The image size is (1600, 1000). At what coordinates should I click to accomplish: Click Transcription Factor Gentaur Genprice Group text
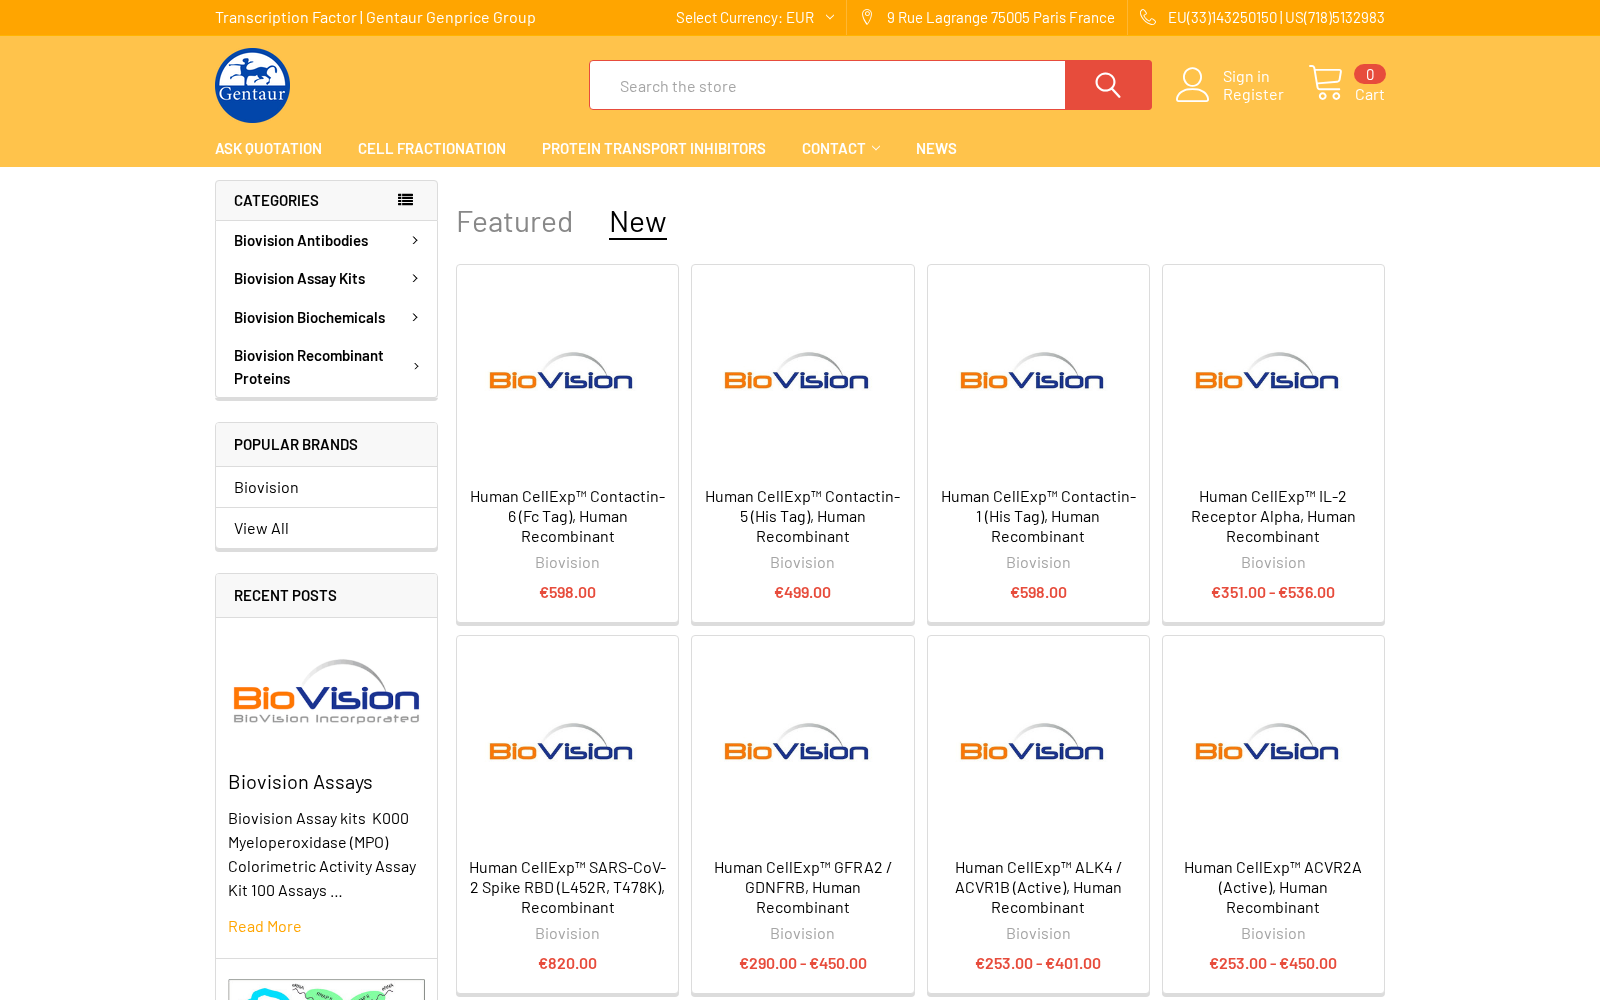[x=375, y=17]
